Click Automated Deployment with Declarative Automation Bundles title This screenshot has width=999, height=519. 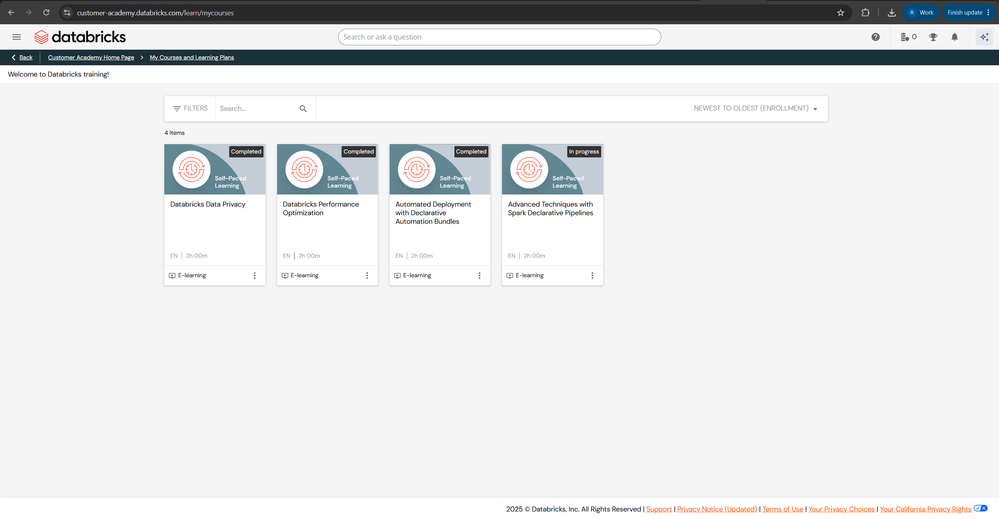click(433, 213)
